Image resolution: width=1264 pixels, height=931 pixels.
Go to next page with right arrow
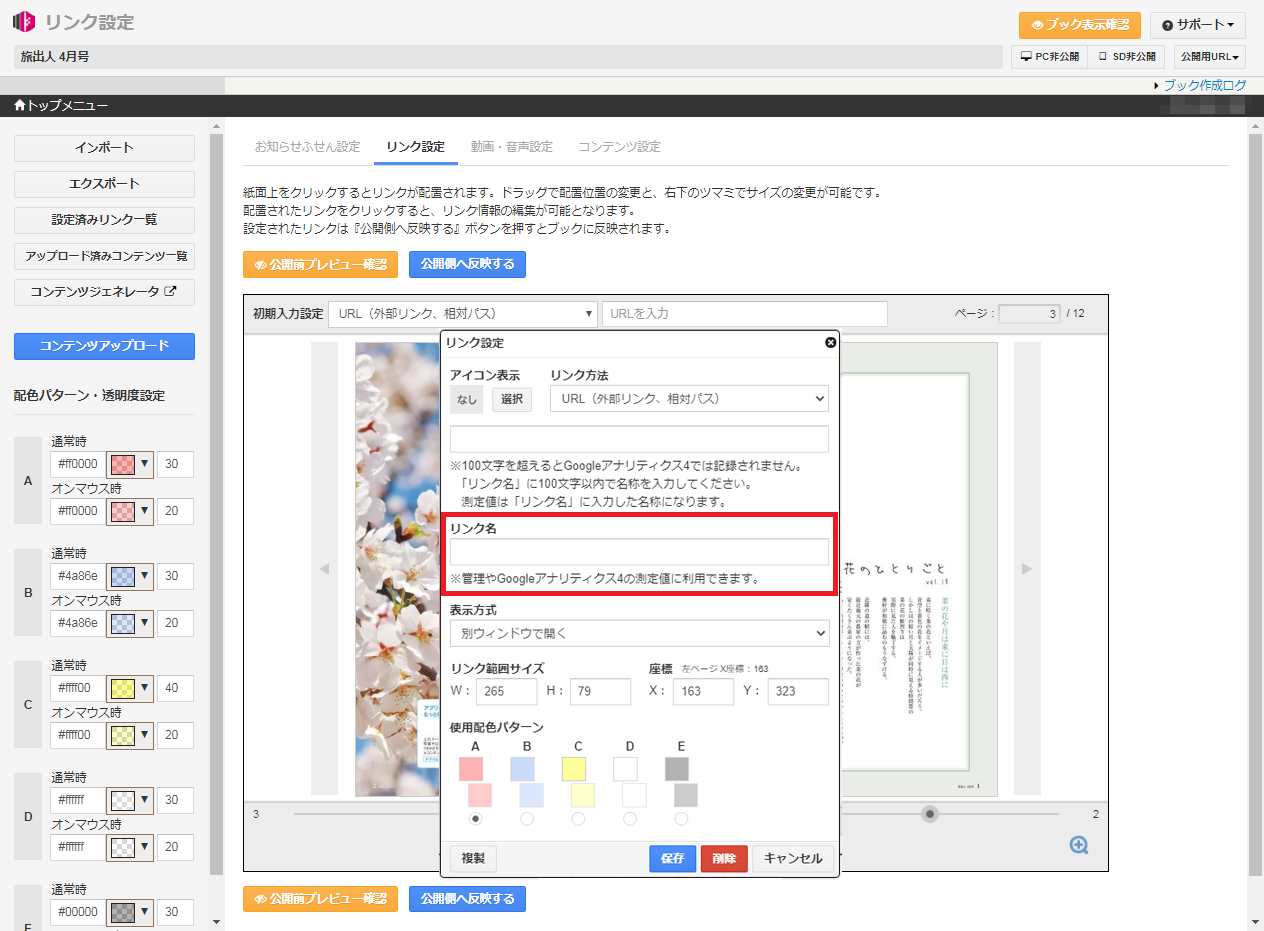pos(1027,569)
